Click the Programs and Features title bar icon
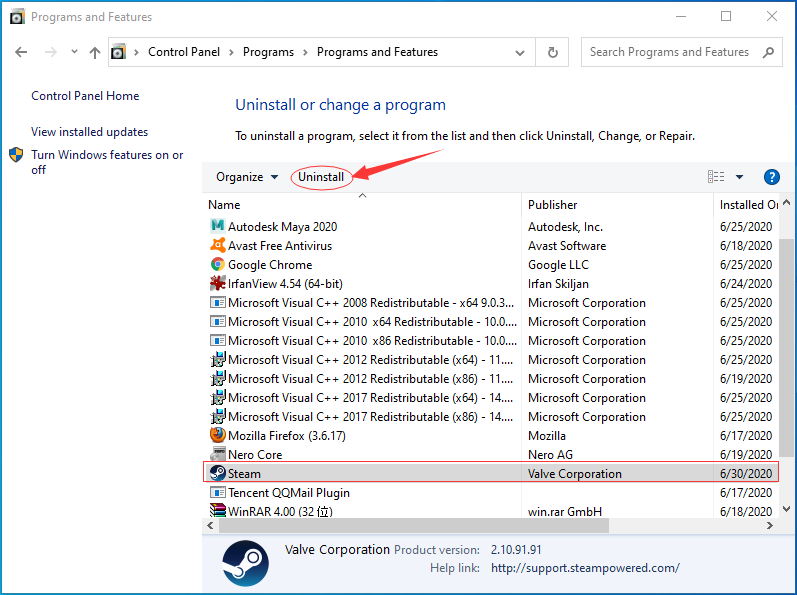Screen dimensions: 797x595 [x=17, y=17]
